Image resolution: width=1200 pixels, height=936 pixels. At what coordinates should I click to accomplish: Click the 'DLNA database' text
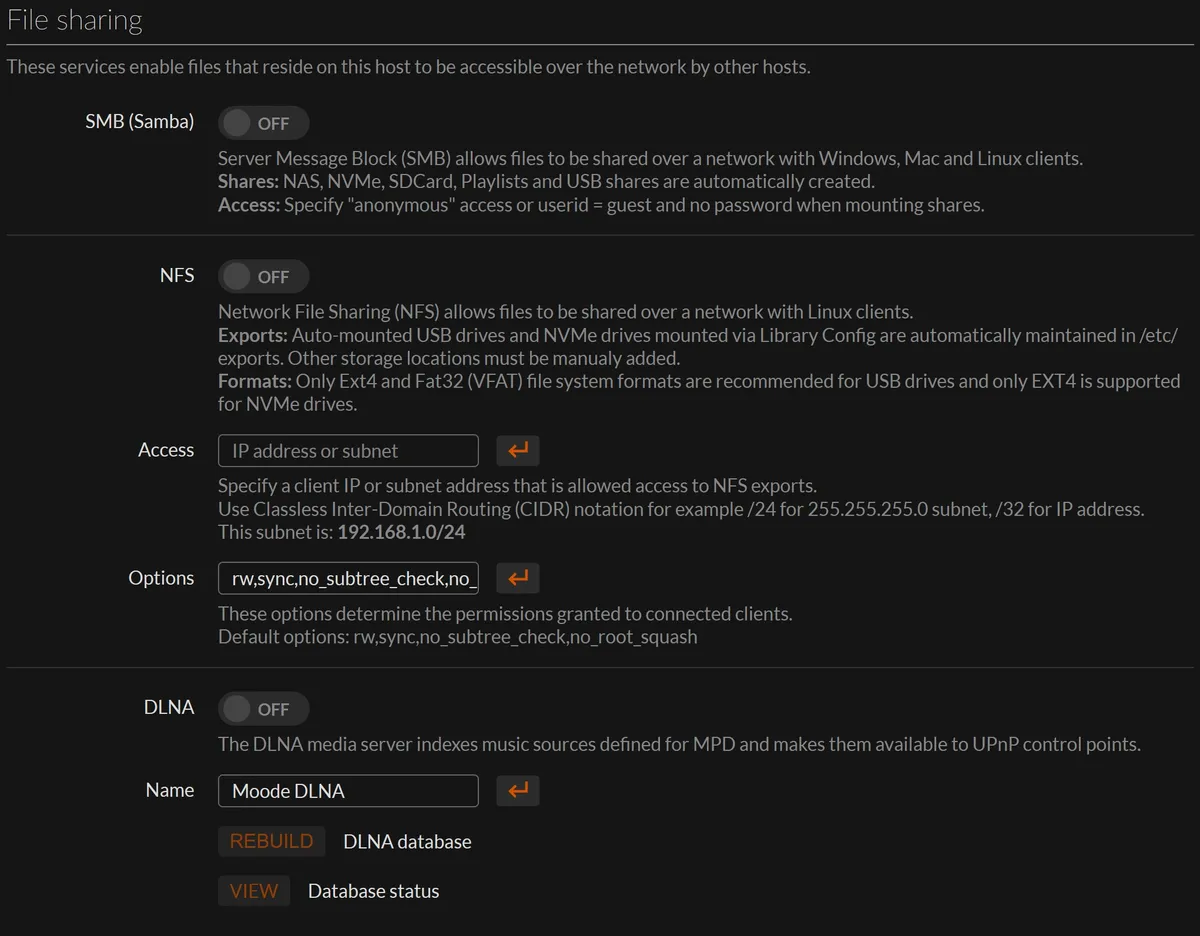coord(407,842)
